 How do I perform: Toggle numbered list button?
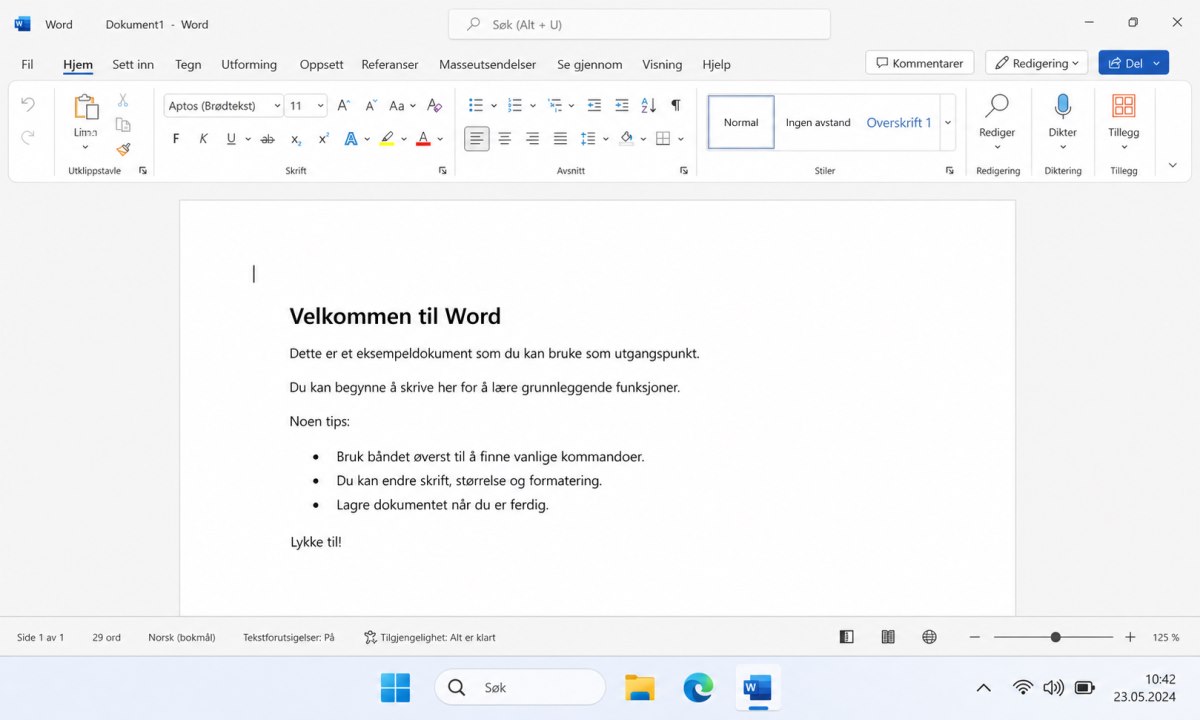(x=515, y=105)
